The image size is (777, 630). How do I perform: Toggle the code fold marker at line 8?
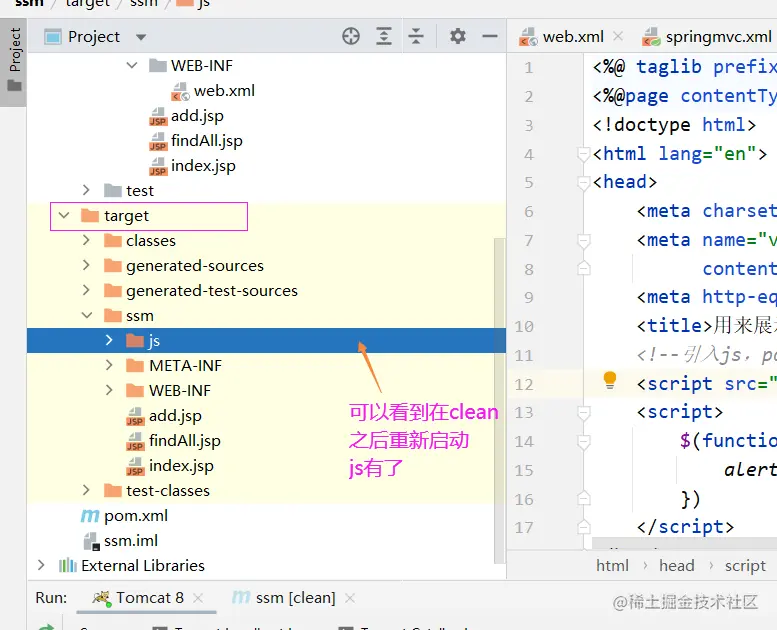[584, 268]
